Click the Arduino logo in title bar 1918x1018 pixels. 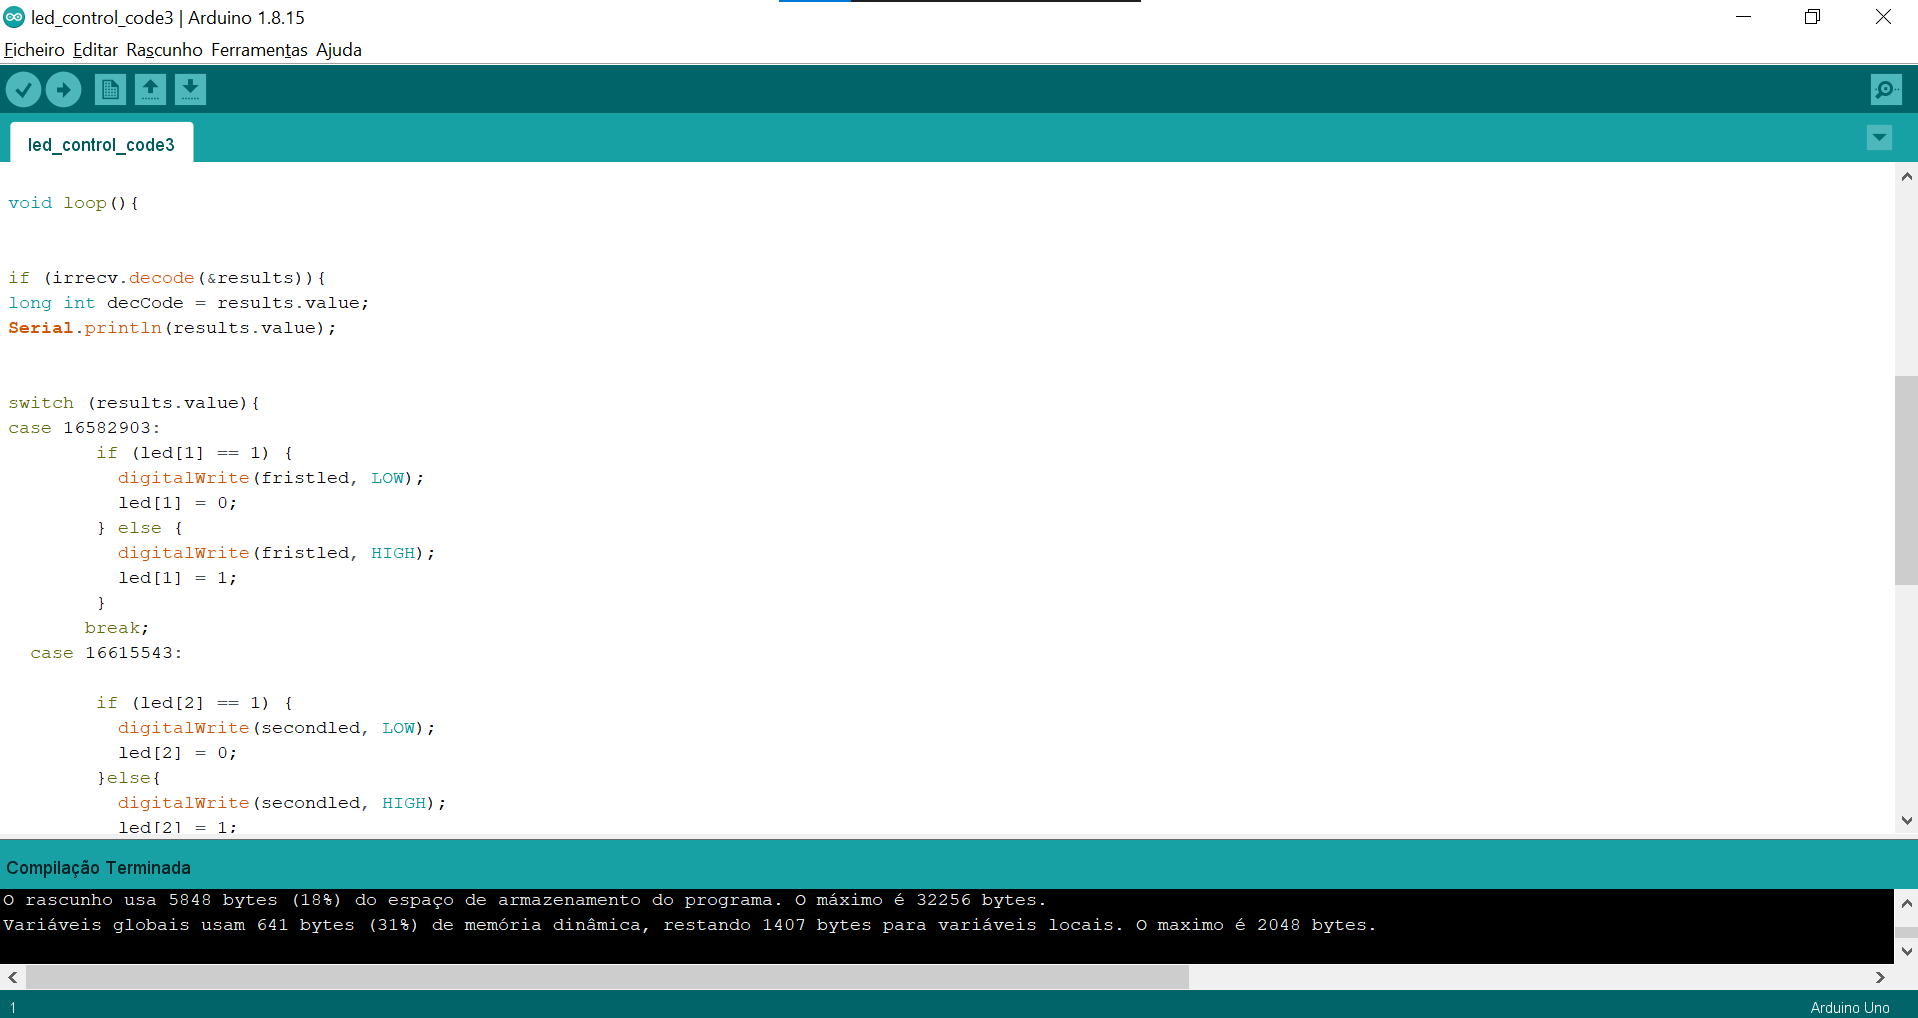[14, 17]
